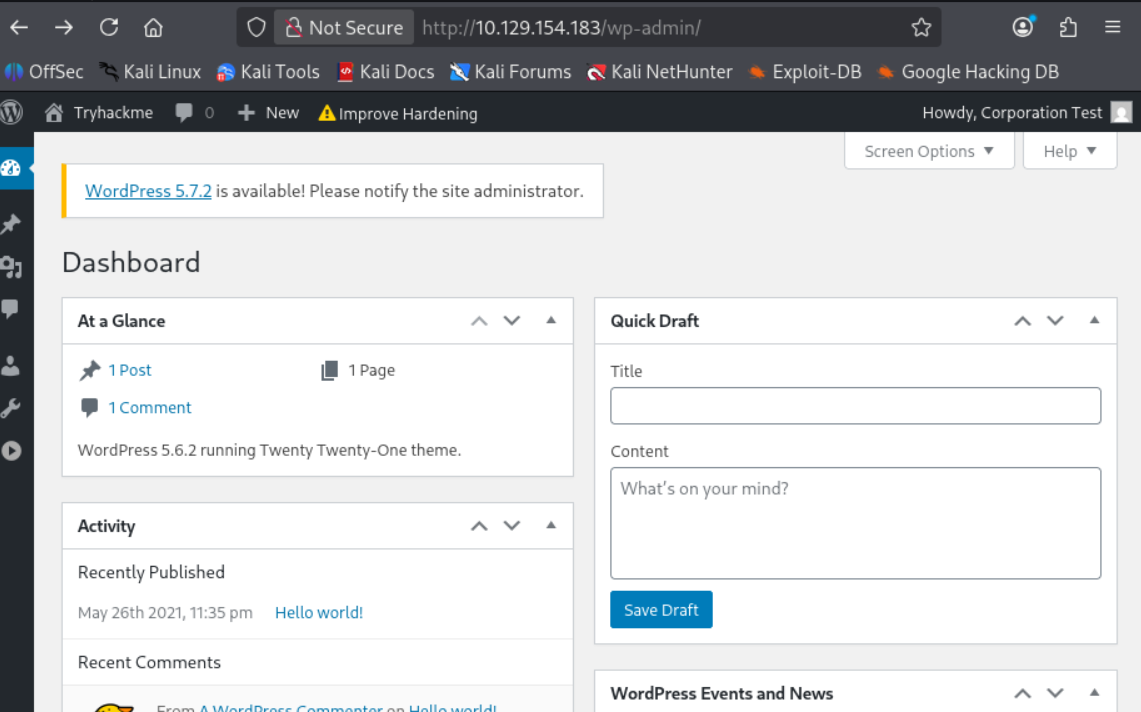Open Tools wrench icon in sidebar
1141x712 pixels.
[x=11, y=408]
